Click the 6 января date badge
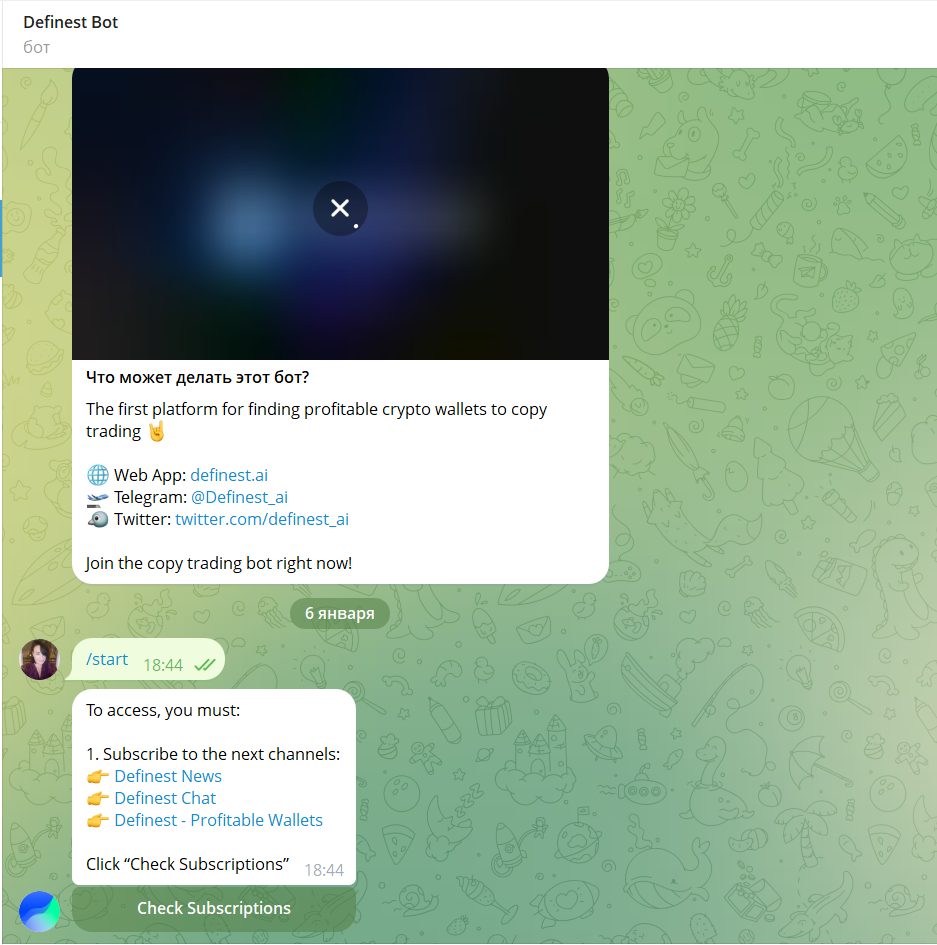Image resolution: width=937 pixels, height=945 pixels. 340,614
